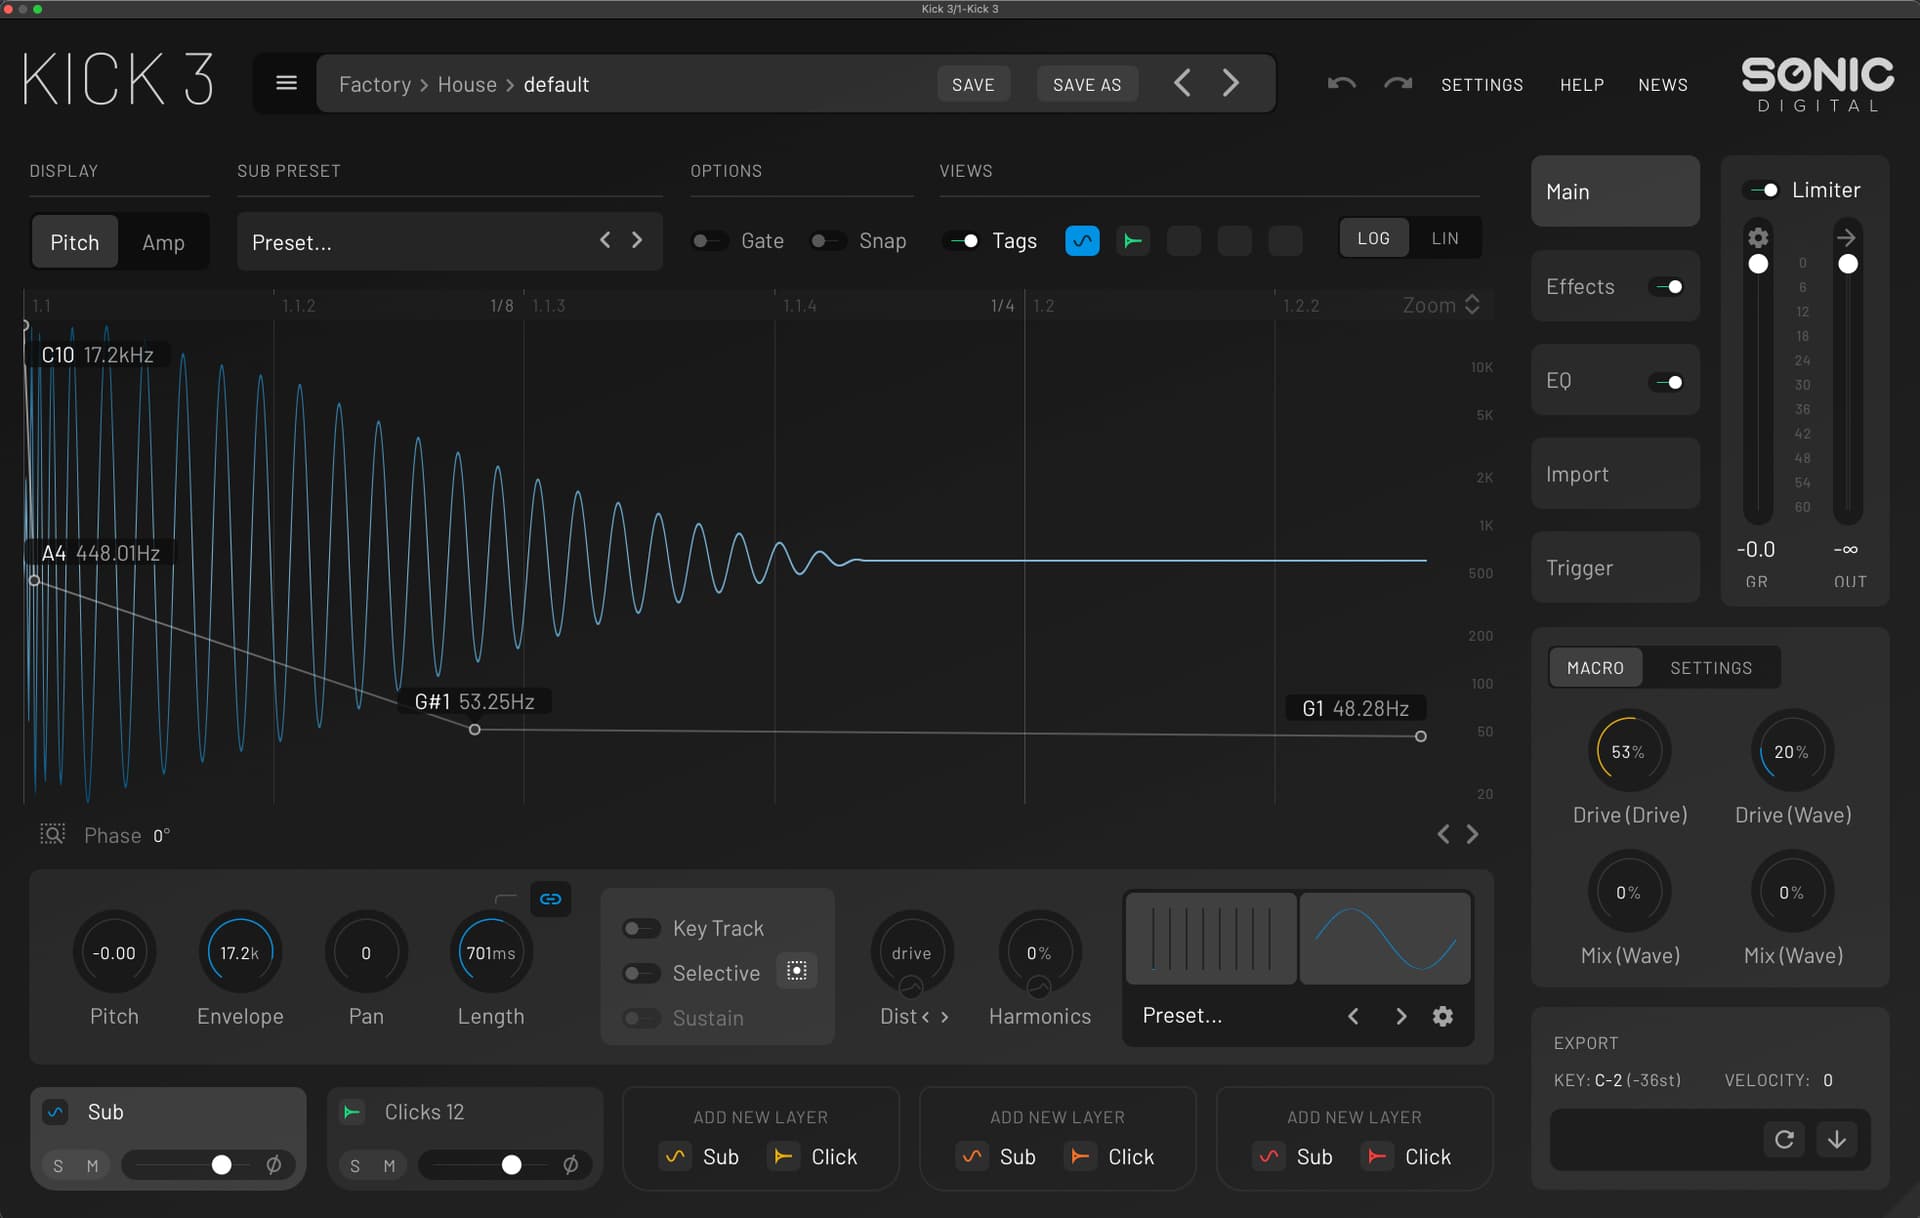Disable the Effects toggle

coord(1668,287)
